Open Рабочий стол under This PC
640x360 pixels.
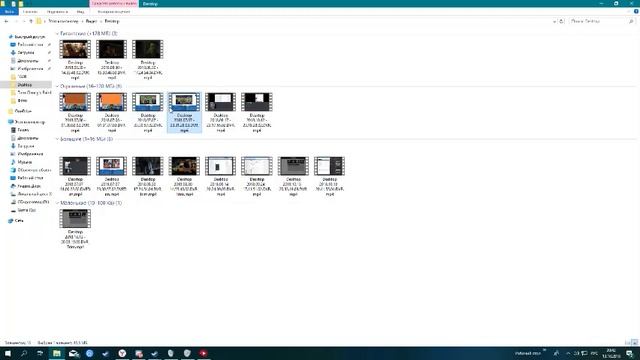point(30,178)
